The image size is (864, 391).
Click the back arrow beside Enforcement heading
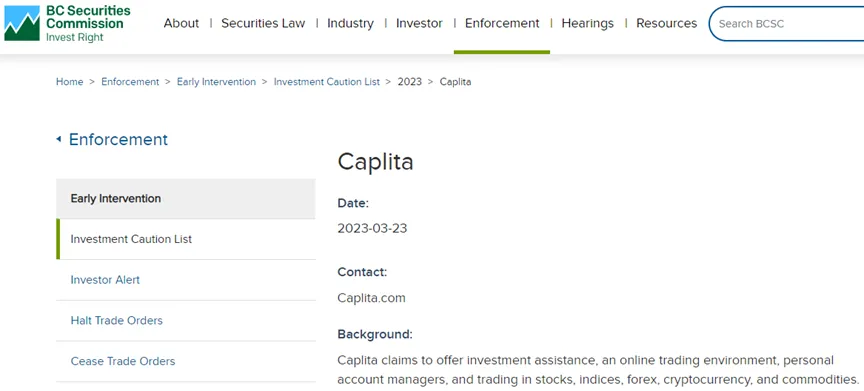point(58,139)
